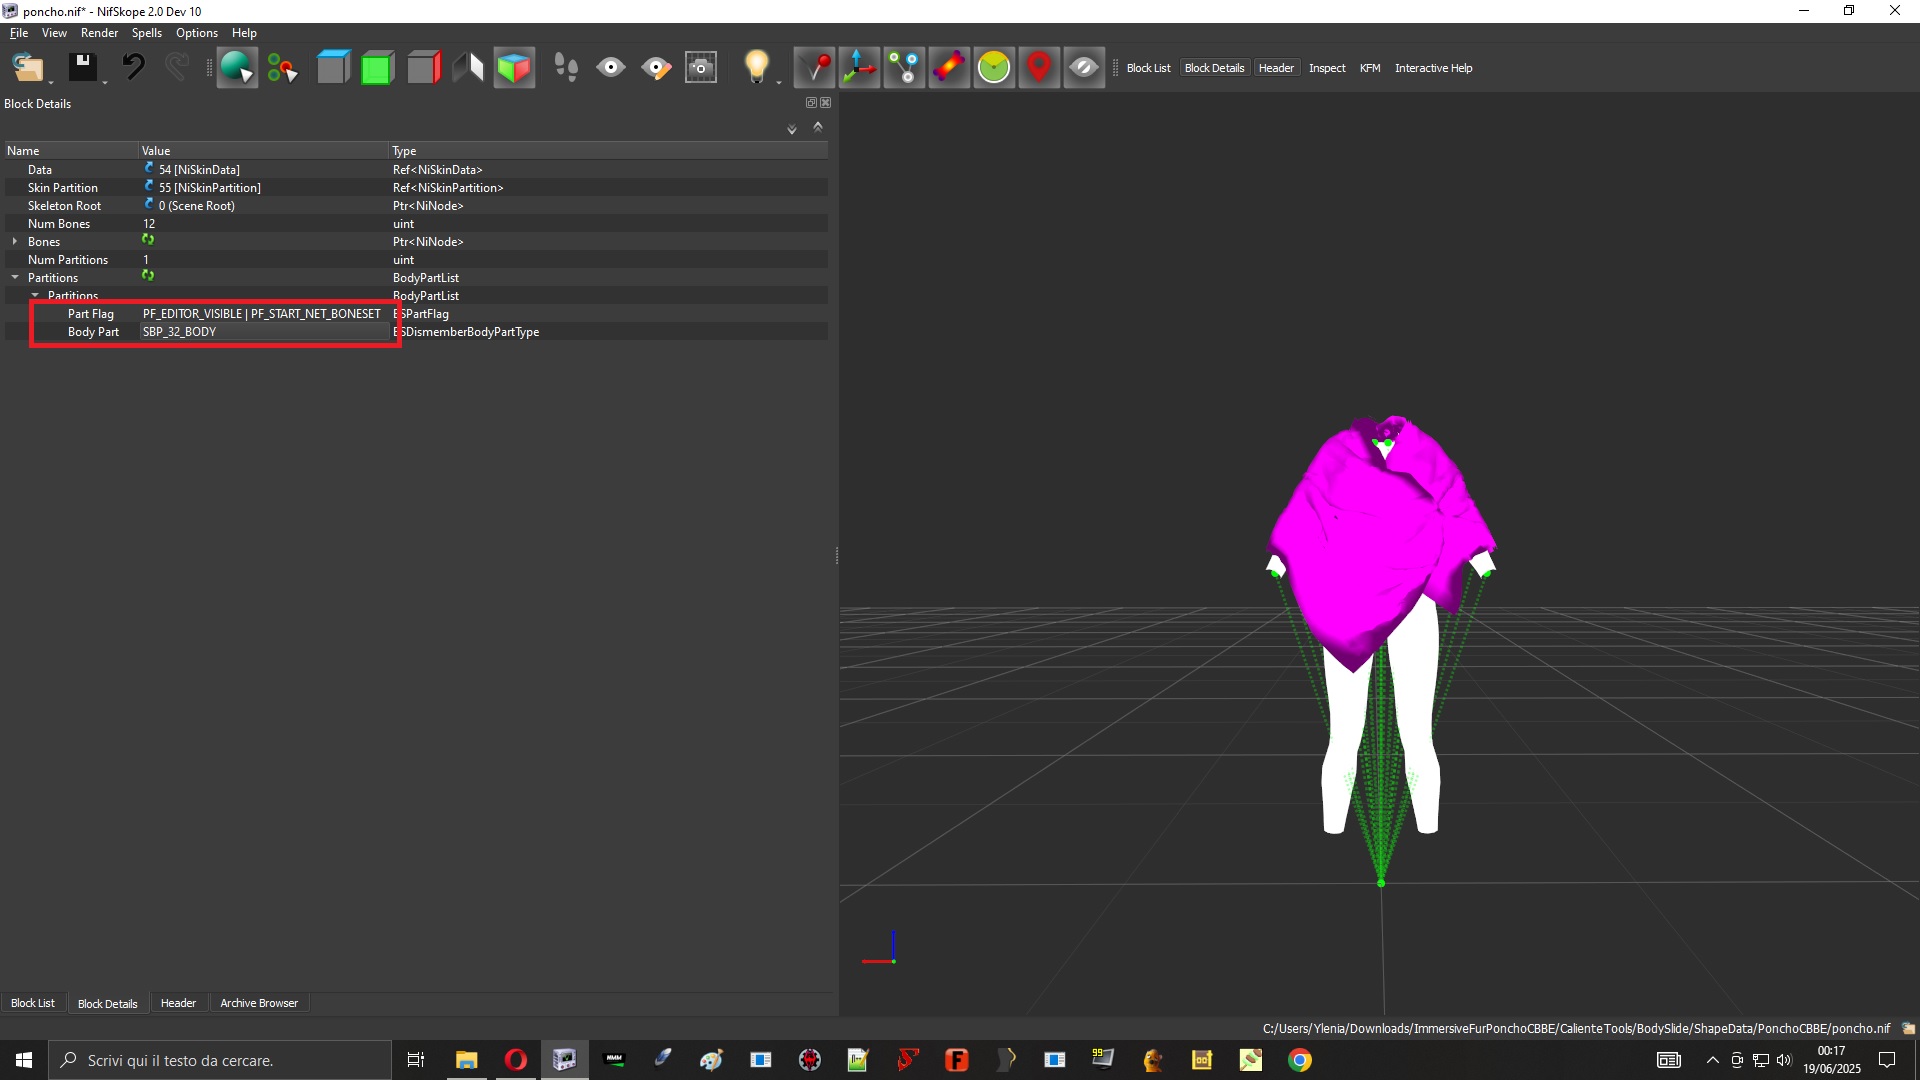Open the lightbulb dropdown arrow

(779, 82)
